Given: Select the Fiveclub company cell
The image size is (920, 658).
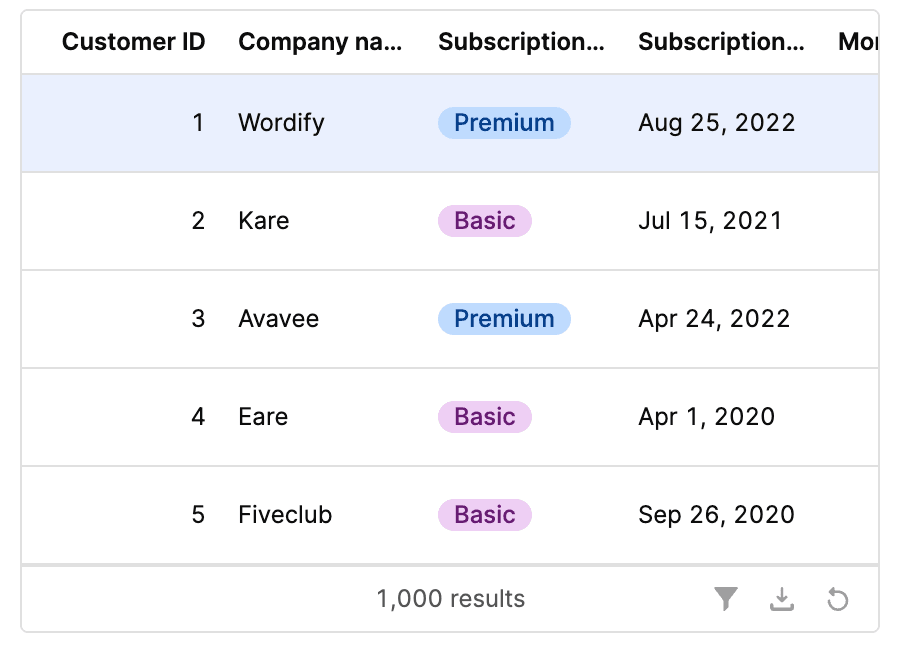Looking at the screenshot, I should (x=285, y=515).
